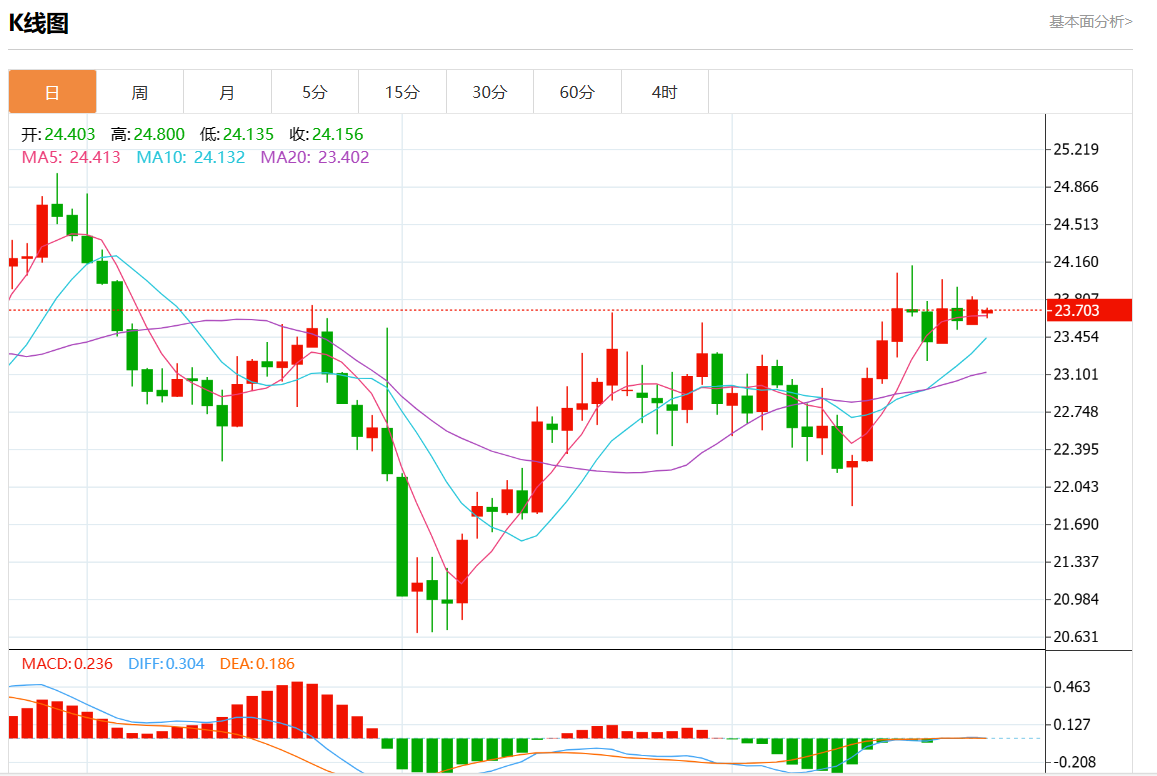Click the 20.631 price axis label

click(x=1076, y=637)
